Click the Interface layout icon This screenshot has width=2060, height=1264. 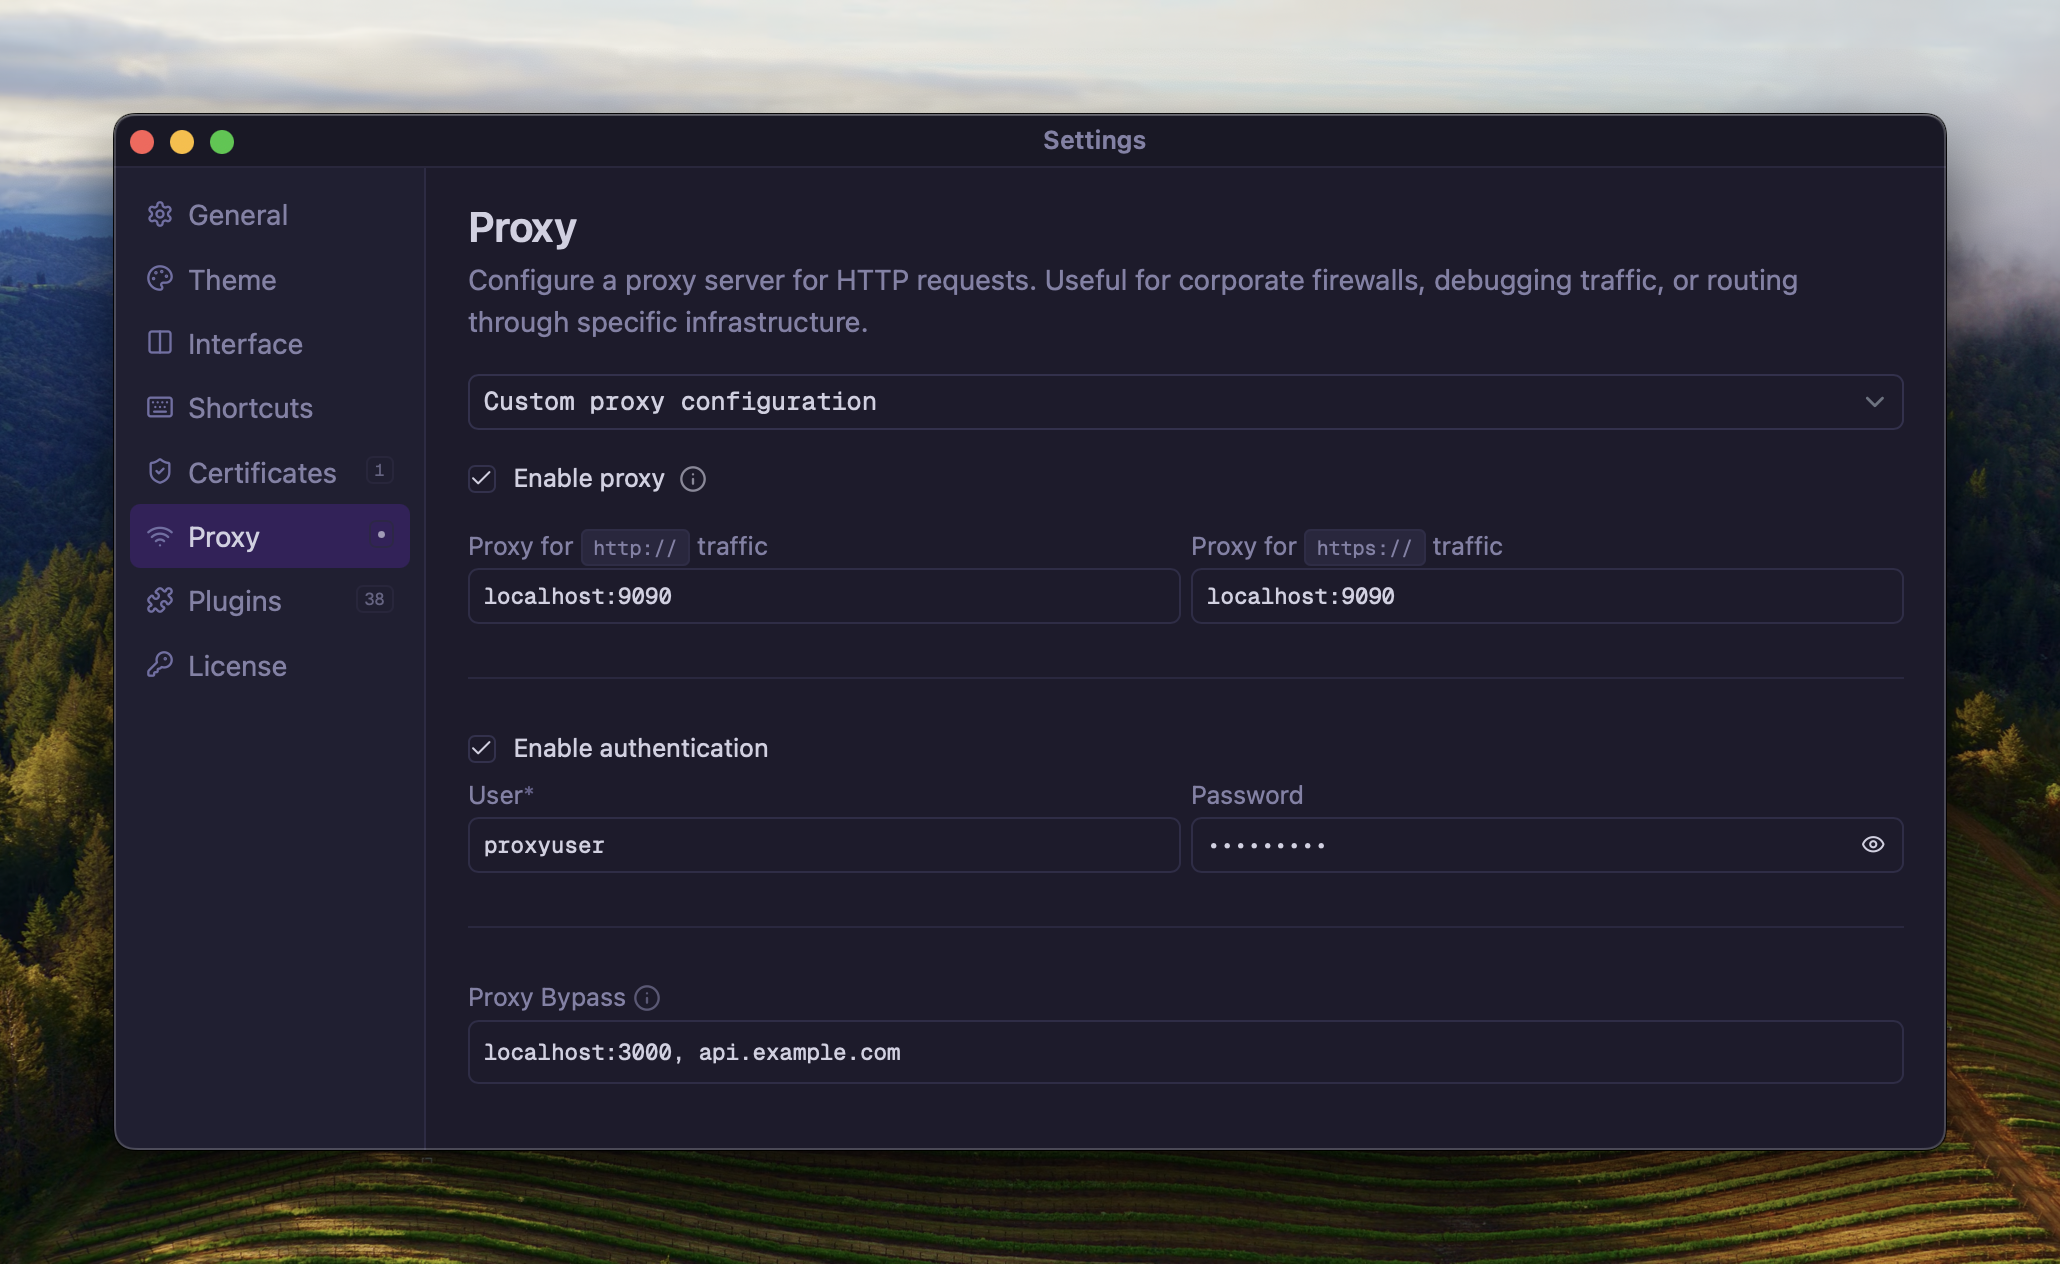(160, 343)
